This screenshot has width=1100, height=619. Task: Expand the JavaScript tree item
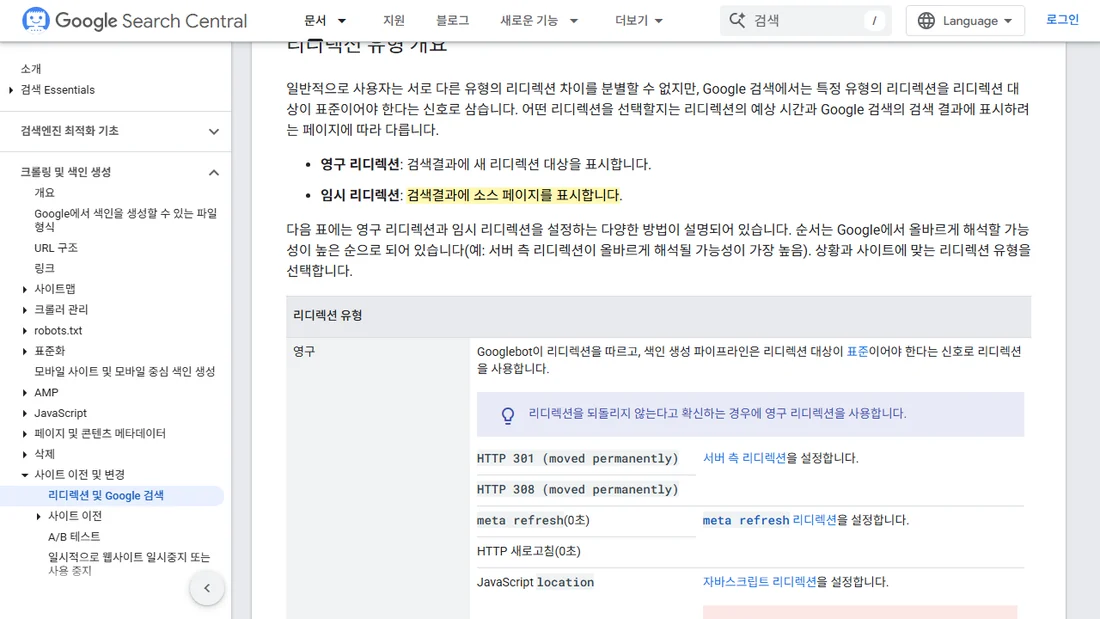tap(25, 413)
